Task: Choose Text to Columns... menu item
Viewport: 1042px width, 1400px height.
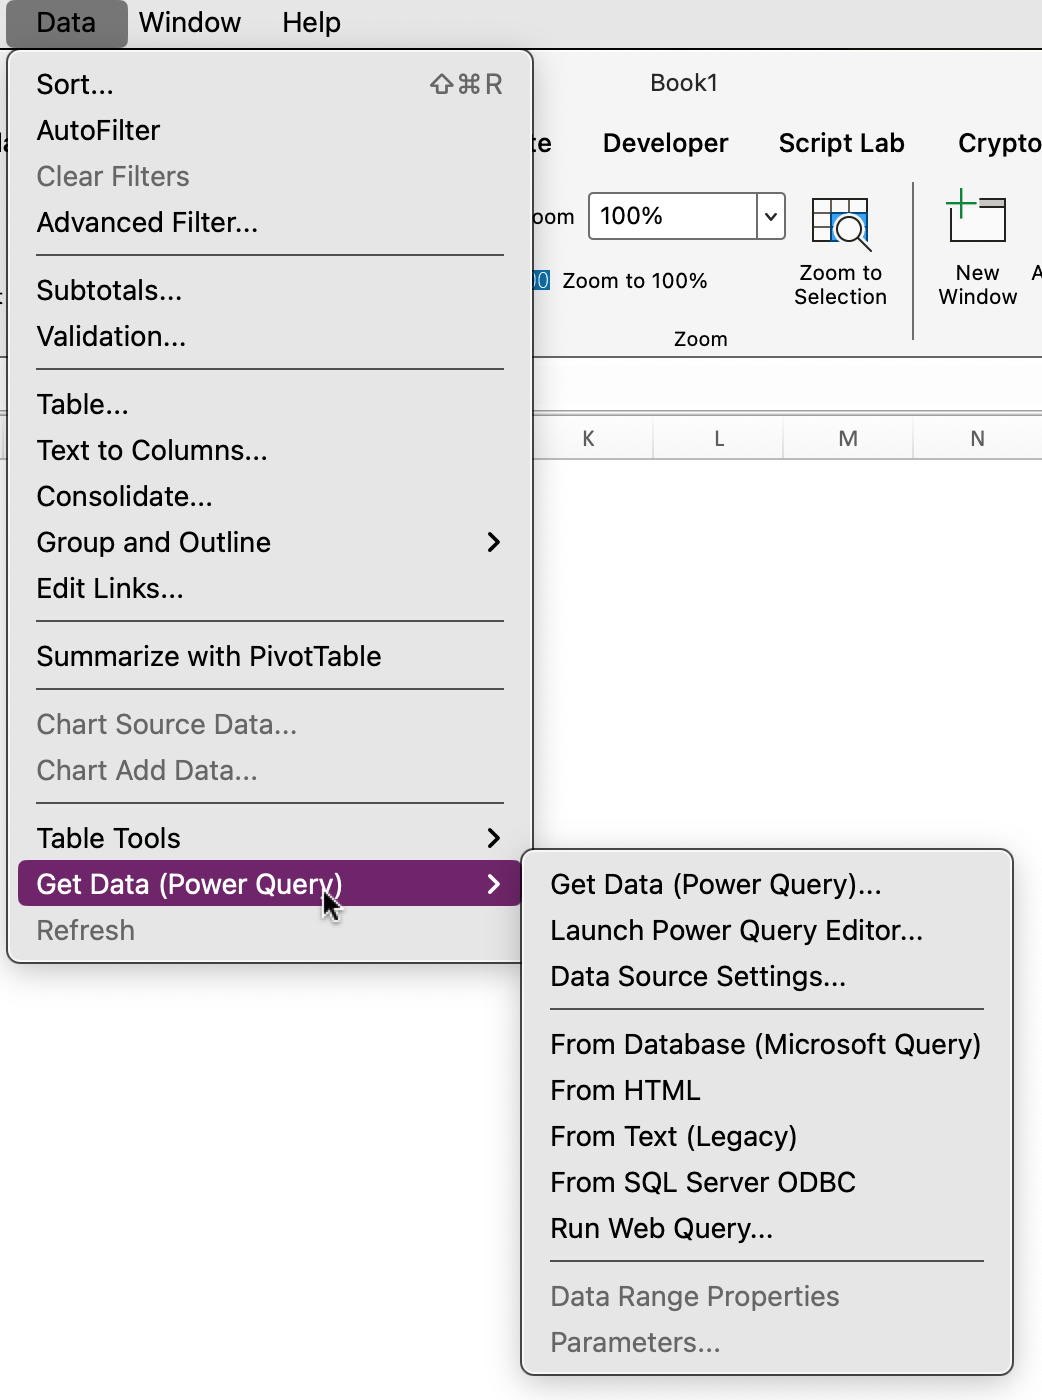Action: pos(152,450)
